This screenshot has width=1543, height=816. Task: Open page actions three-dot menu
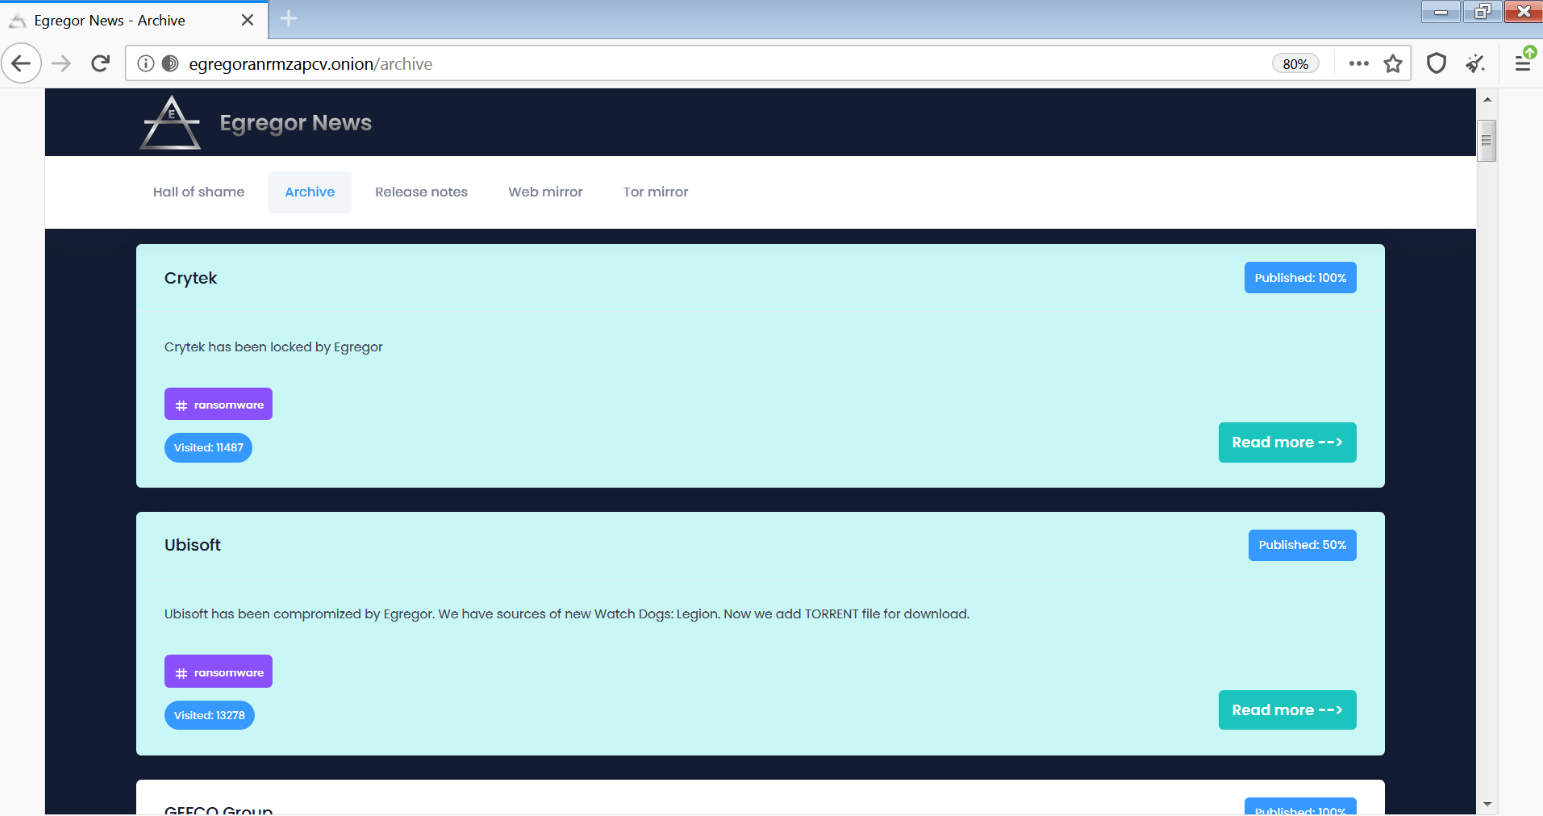pos(1358,64)
